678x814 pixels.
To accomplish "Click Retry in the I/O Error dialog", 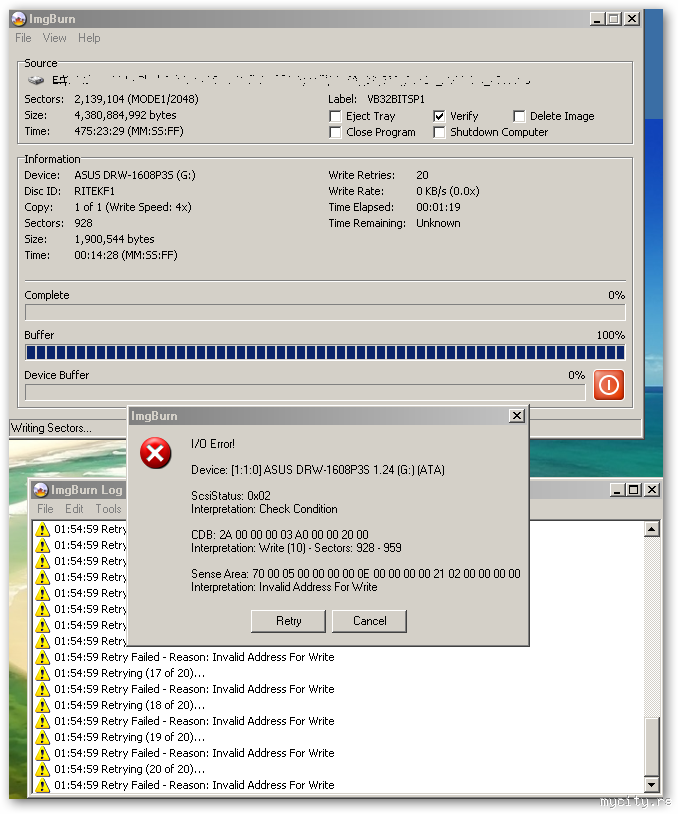I will click(288, 621).
